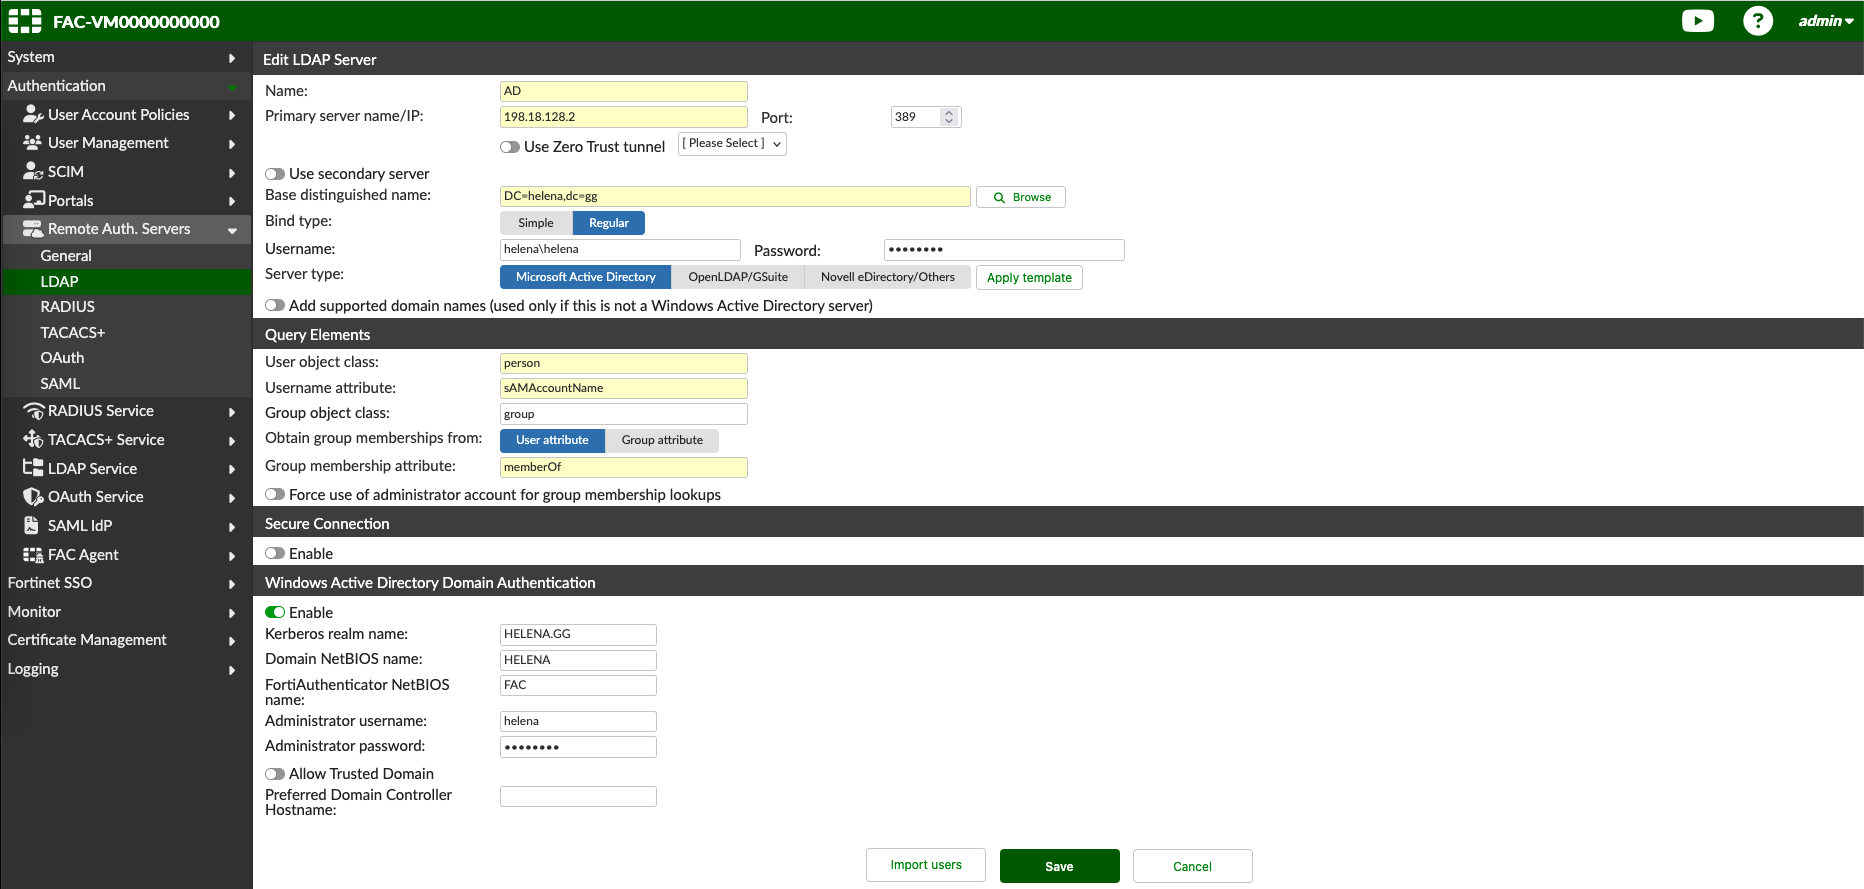Image resolution: width=1864 pixels, height=889 pixels.
Task: Toggle Use secondary server switch
Action: point(275,174)
